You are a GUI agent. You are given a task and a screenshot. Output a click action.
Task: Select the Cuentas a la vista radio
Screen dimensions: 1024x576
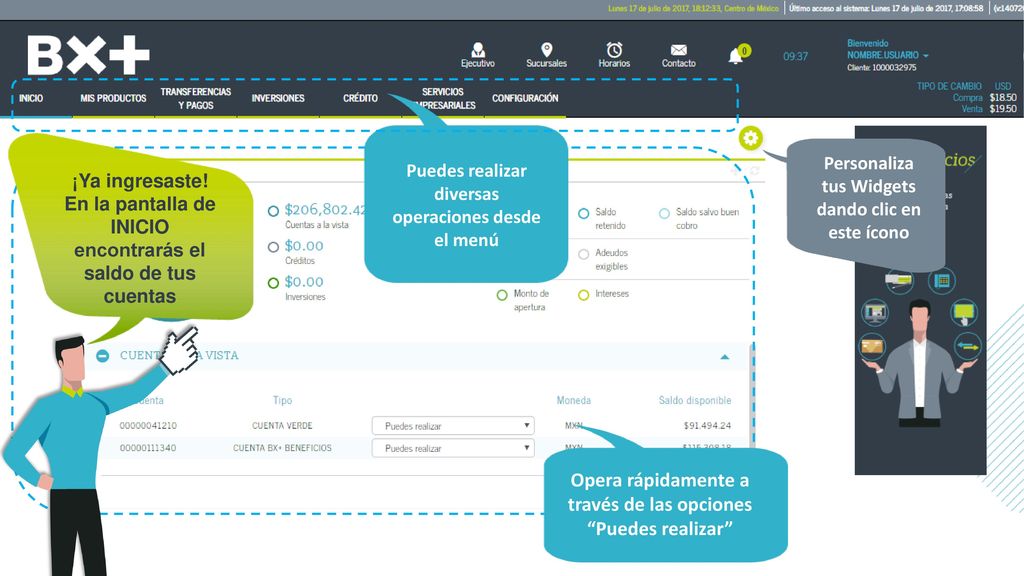[273, 211]
